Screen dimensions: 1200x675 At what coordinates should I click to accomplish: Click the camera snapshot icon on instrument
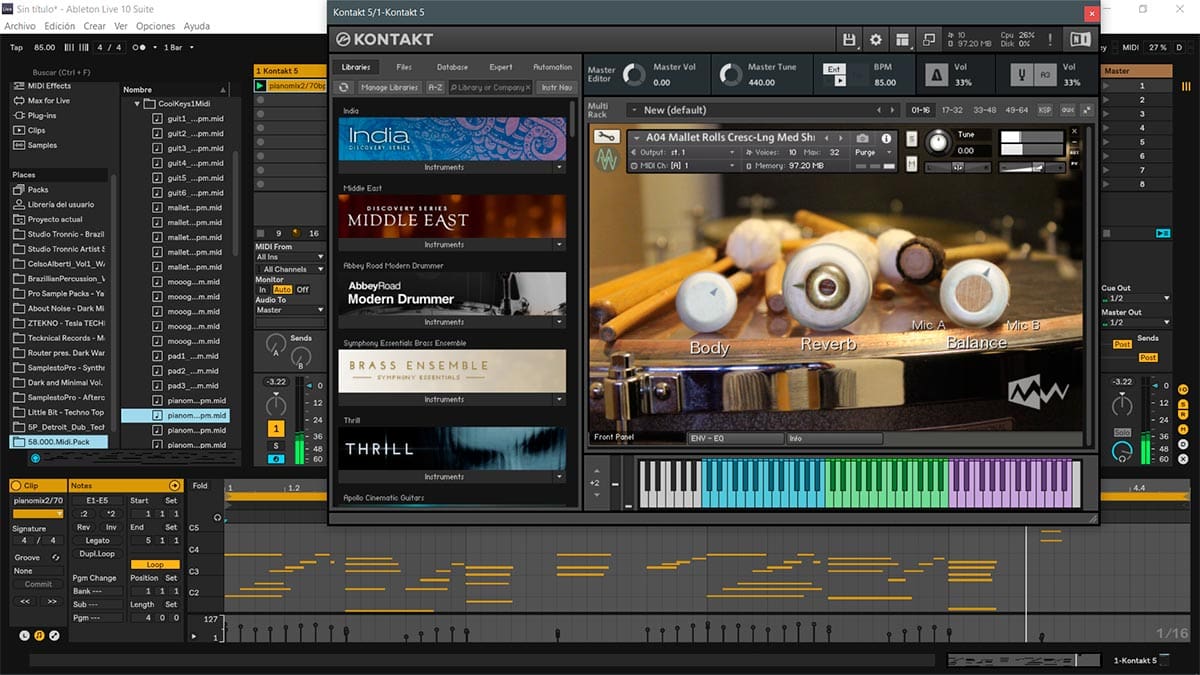coord(862,138)
